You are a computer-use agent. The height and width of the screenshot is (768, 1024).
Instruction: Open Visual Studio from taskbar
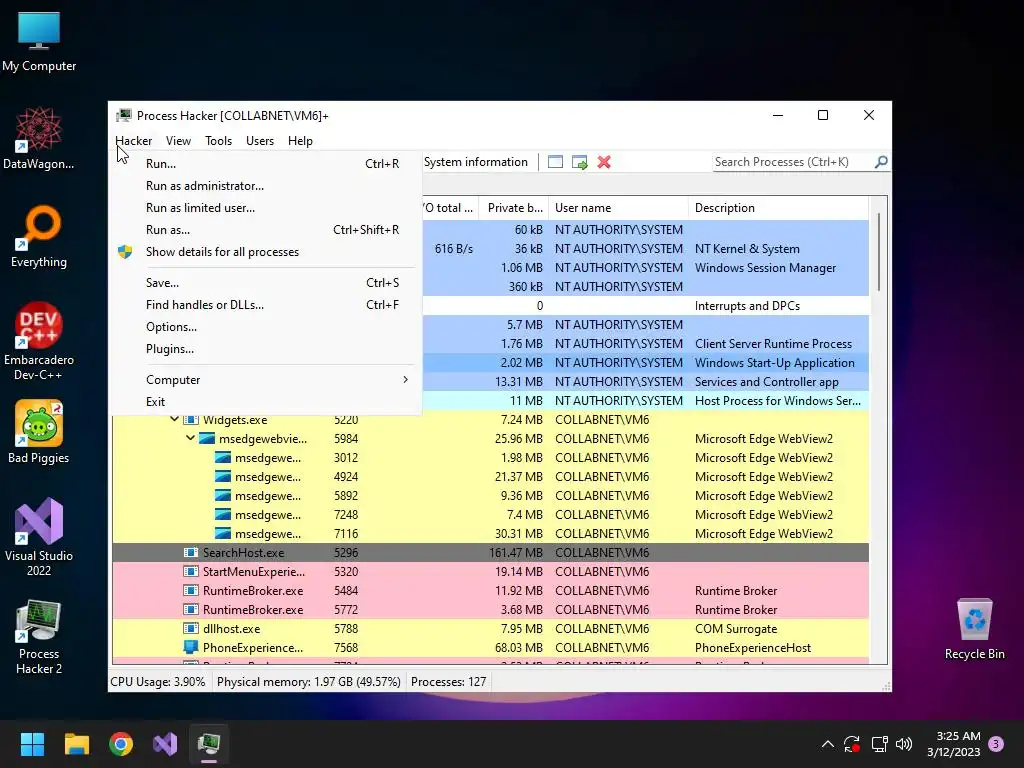(x=165, y=744)
